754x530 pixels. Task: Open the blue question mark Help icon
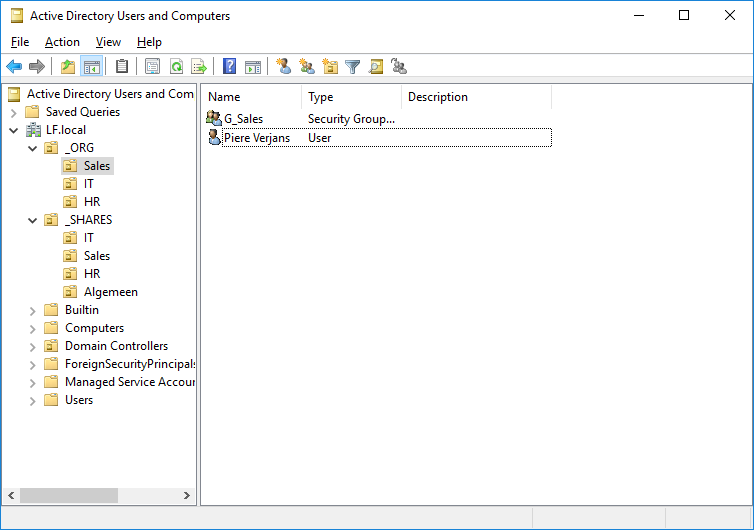click(229, 66)
